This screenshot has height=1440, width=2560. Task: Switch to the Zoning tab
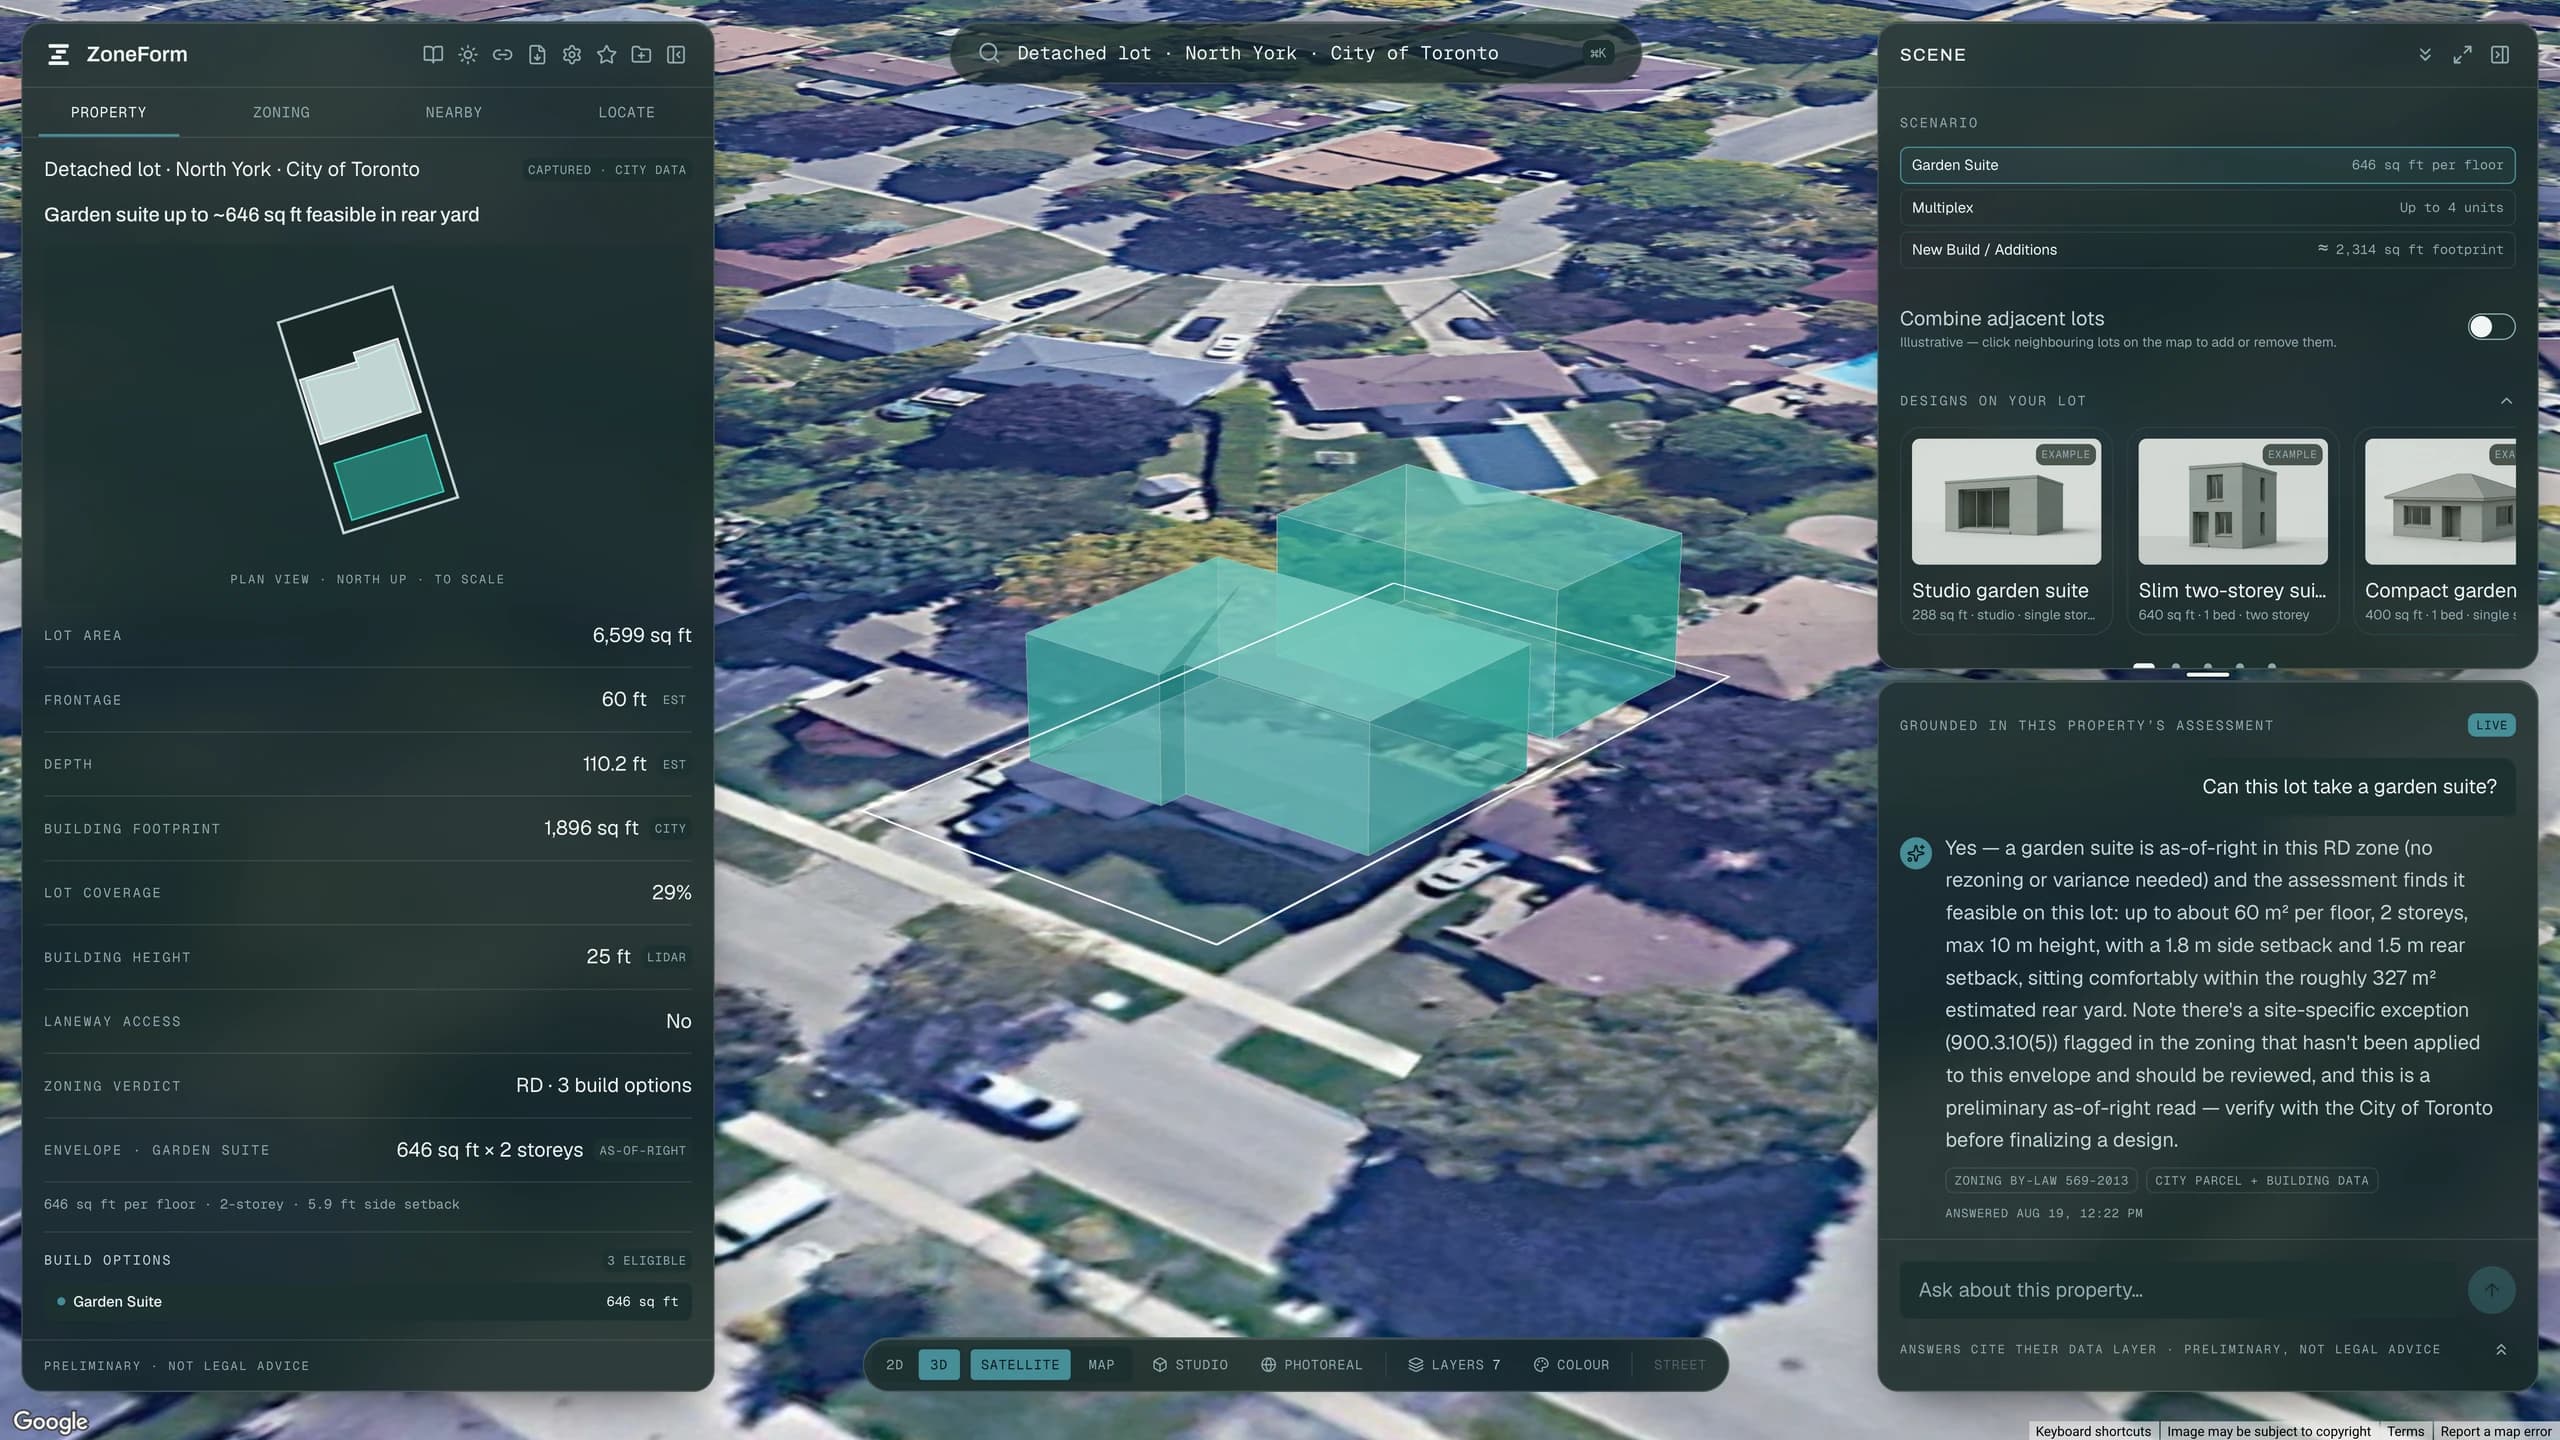[x=281, y=112]
